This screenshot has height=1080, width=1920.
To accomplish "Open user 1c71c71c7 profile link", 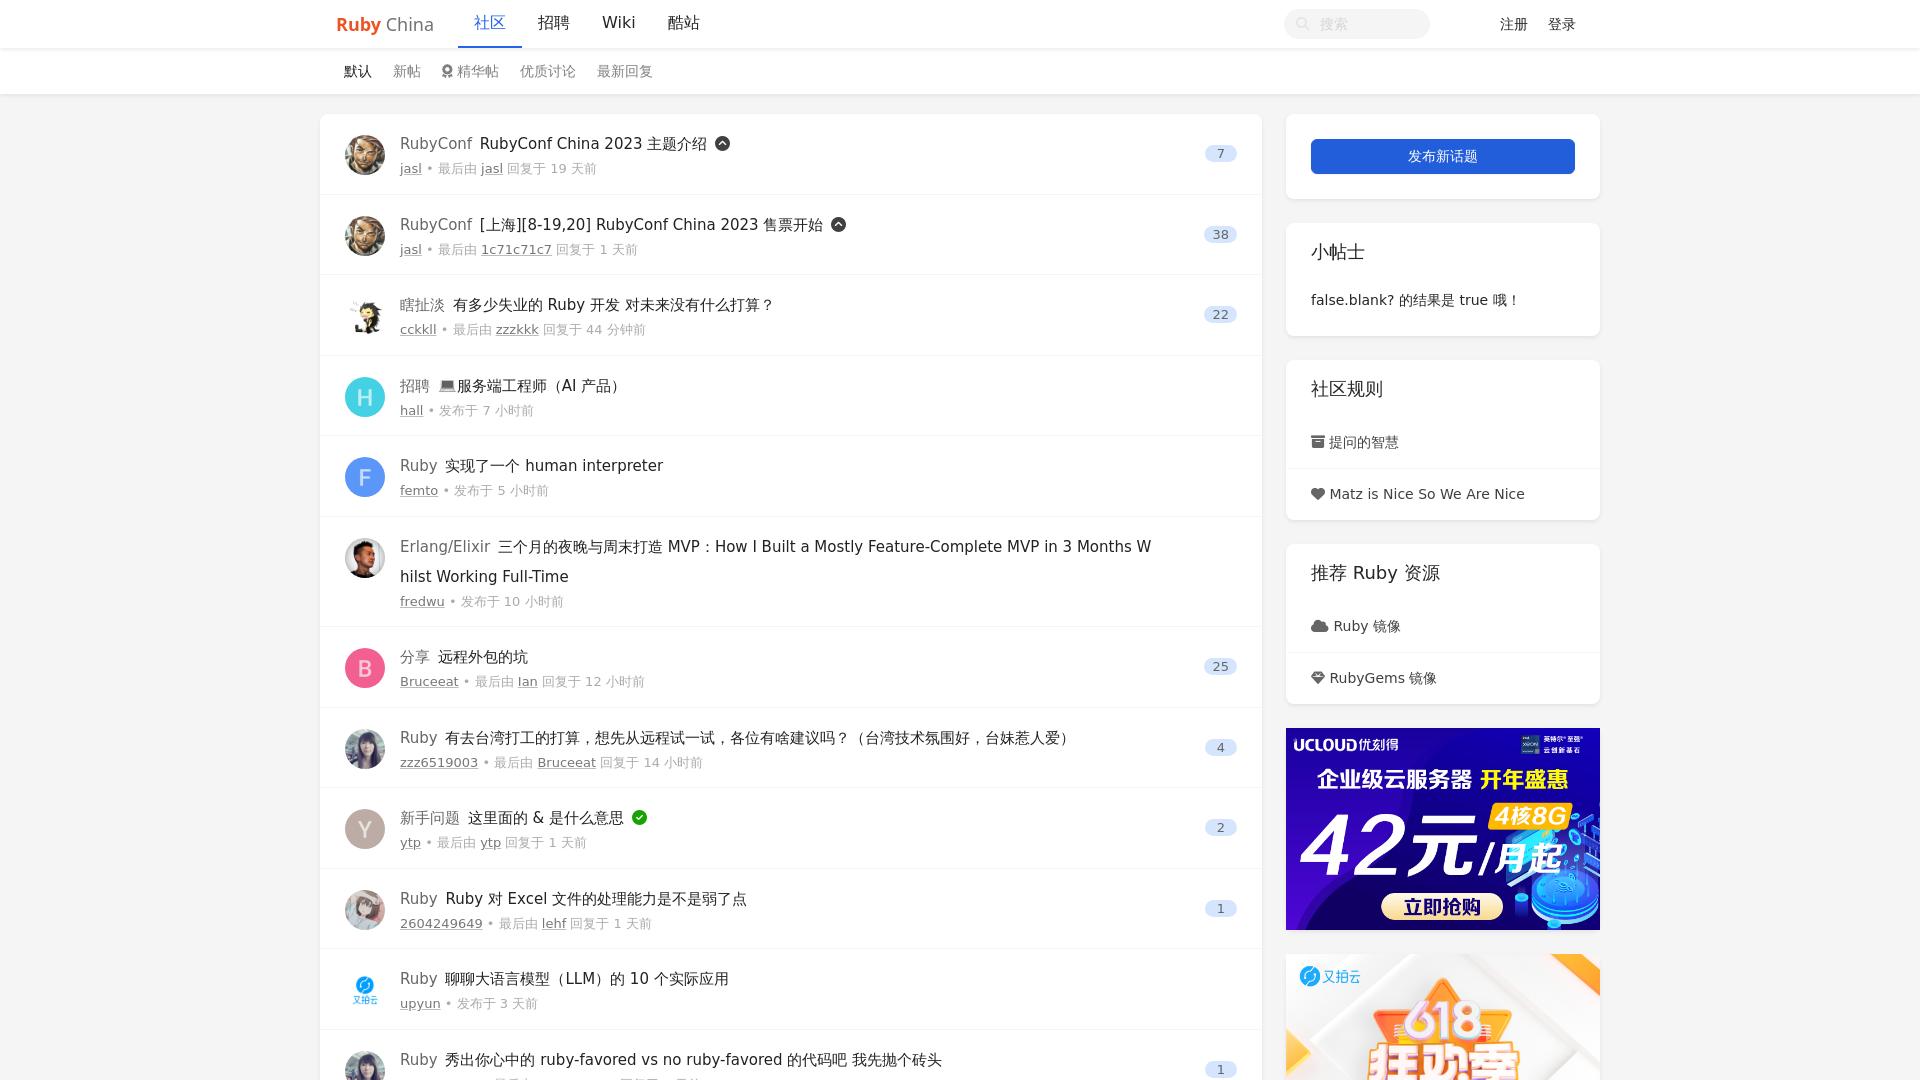I will (x=516, y=250).
